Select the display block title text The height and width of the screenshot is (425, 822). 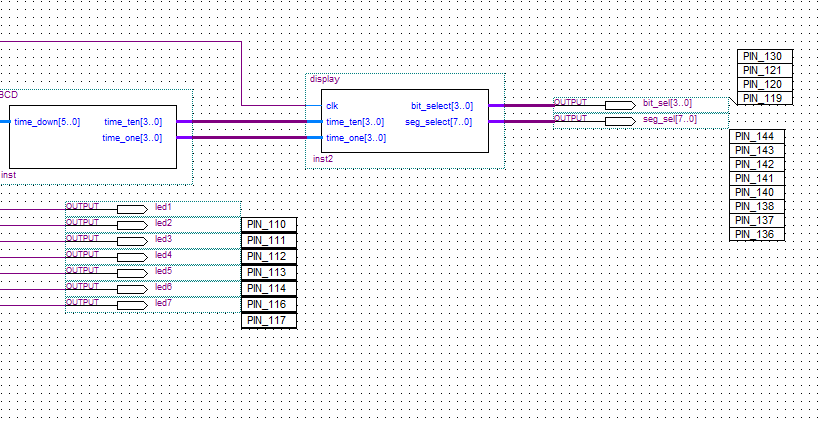324,78
